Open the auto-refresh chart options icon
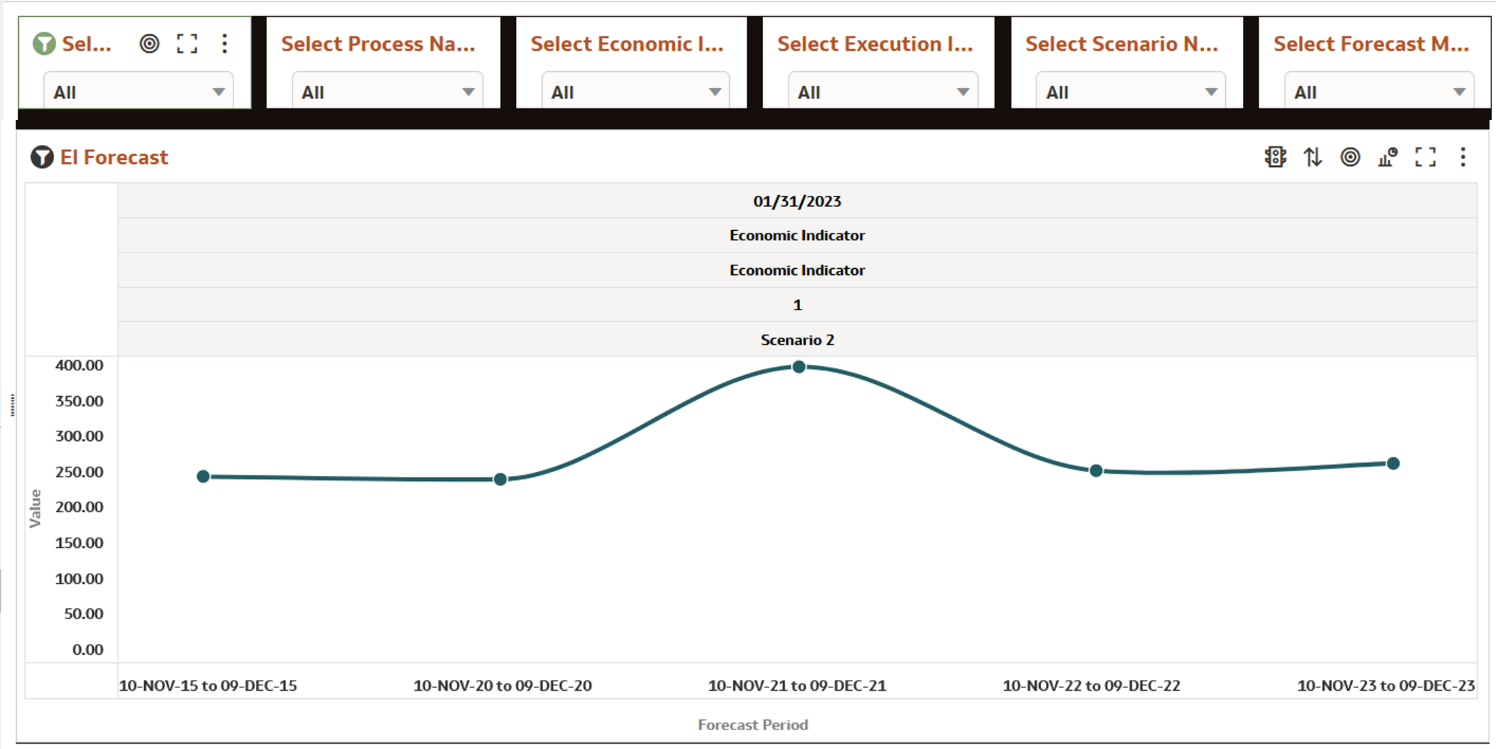The width and height of the screenshot is (1496, 749). 1386,157
